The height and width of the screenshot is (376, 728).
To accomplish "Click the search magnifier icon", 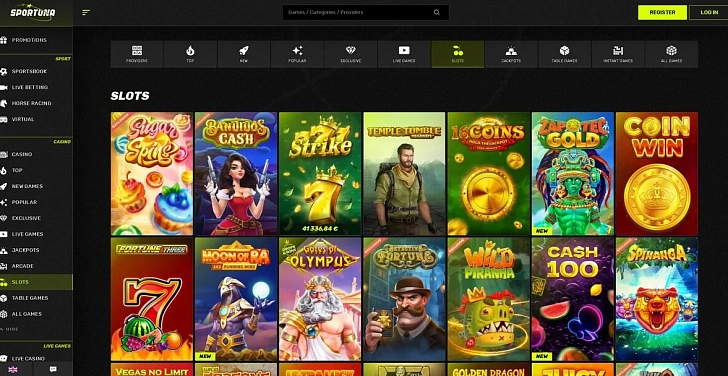I will [436, 13].
